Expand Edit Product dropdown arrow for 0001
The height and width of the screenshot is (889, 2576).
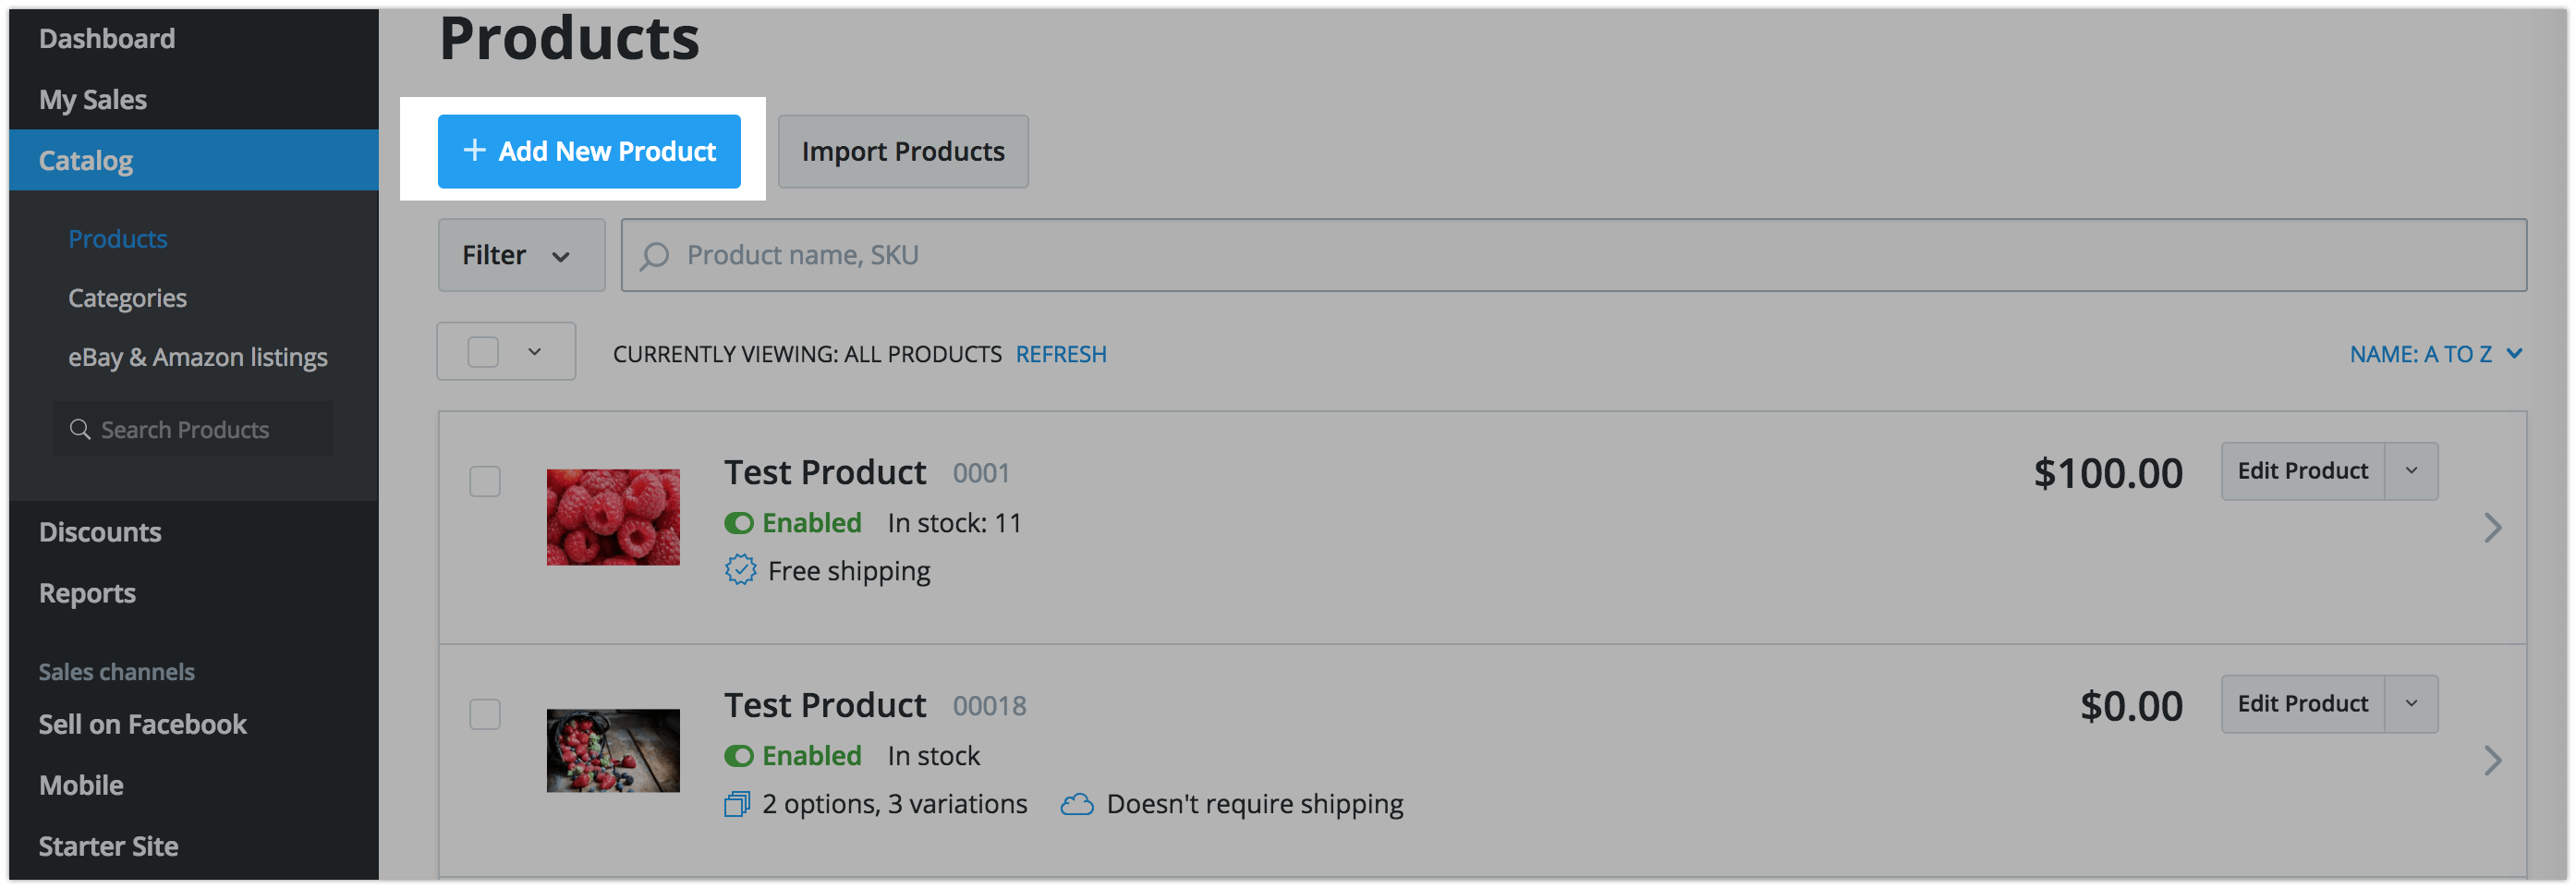coord(2411,470)
